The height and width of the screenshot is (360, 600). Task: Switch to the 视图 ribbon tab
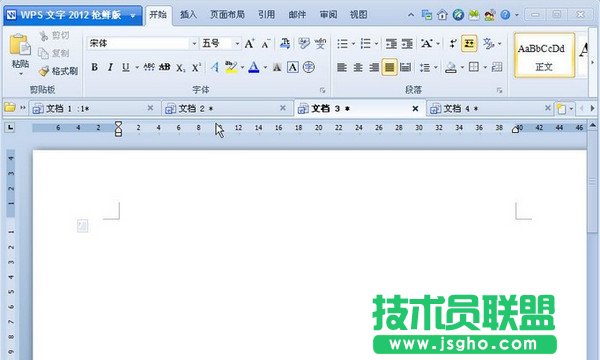click(x=359, y=15)
